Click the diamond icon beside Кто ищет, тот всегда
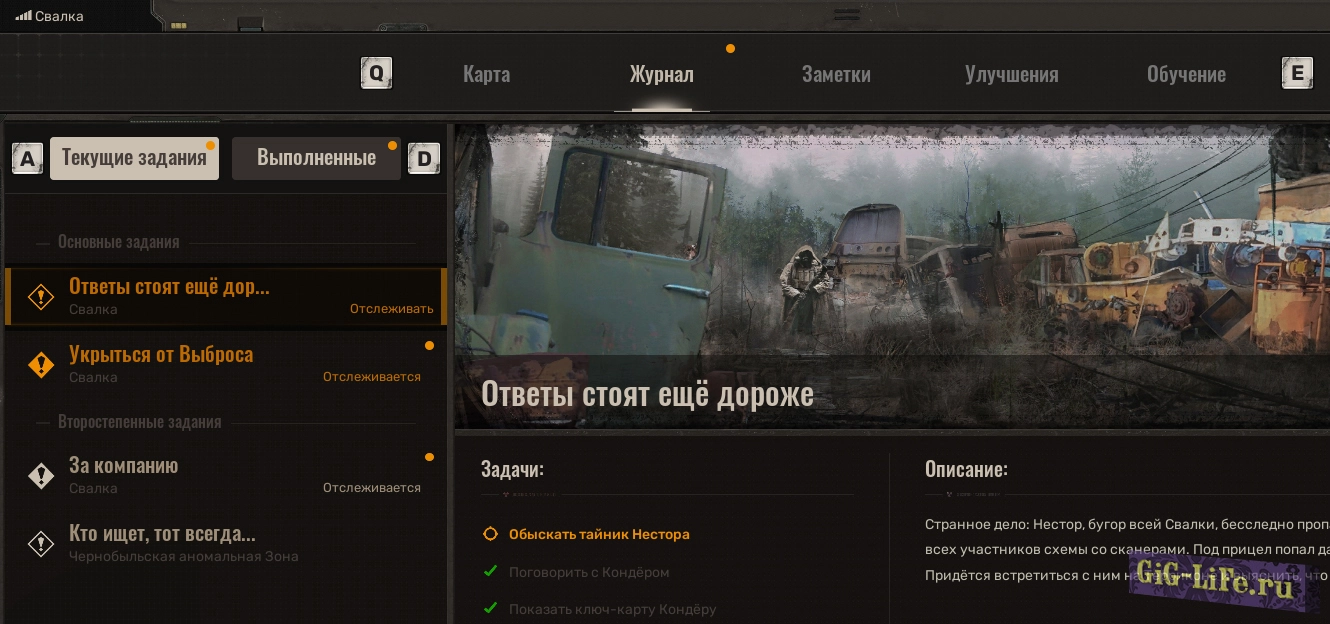 (40, 543)
